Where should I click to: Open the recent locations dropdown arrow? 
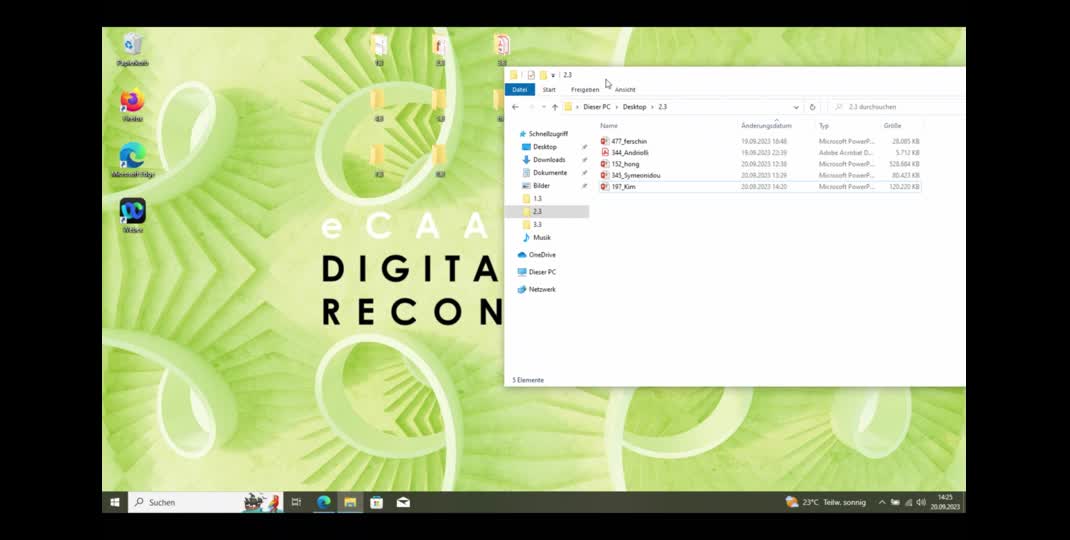tap(544, 107)
